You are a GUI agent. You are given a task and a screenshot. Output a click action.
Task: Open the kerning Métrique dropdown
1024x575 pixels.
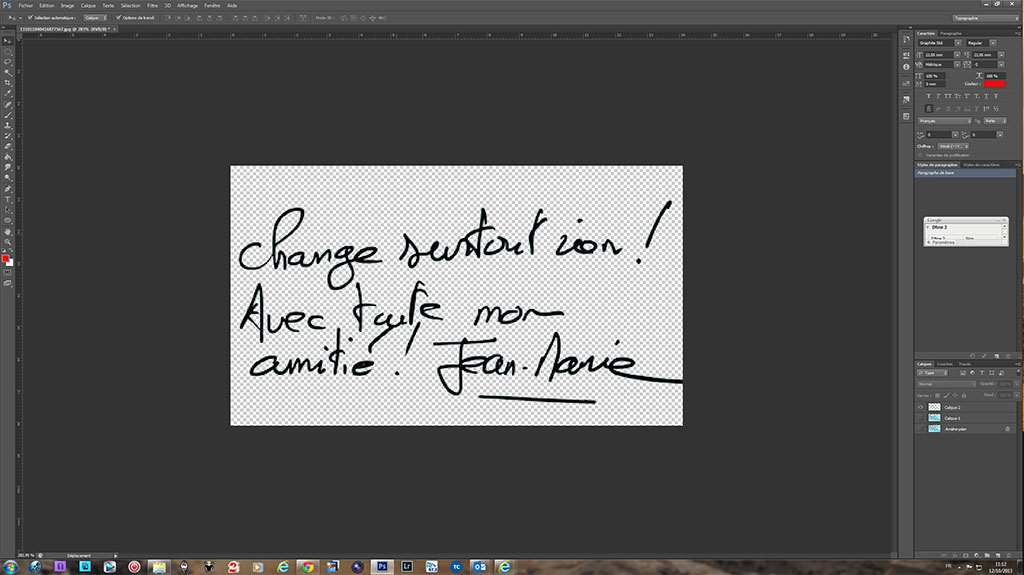(957, 65)
